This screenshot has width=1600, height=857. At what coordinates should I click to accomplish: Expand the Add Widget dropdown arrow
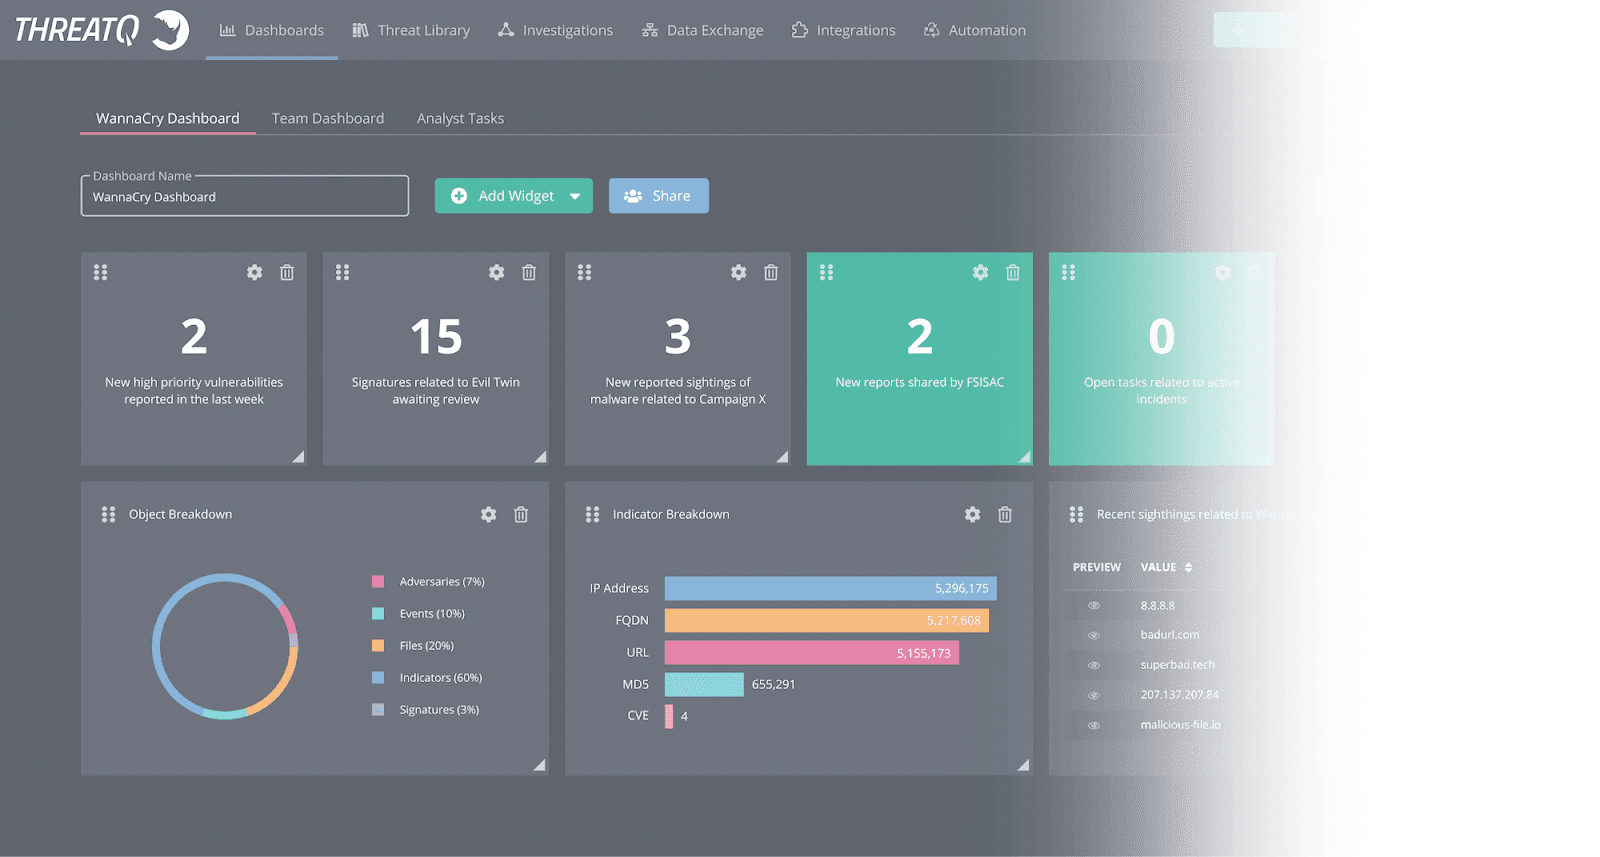point(575,196)
